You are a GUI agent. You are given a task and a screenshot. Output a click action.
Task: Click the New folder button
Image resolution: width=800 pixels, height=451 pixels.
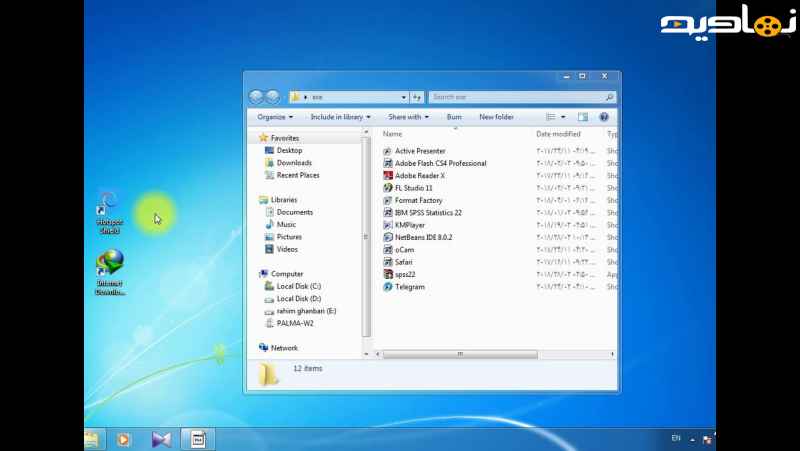(496, 117)
